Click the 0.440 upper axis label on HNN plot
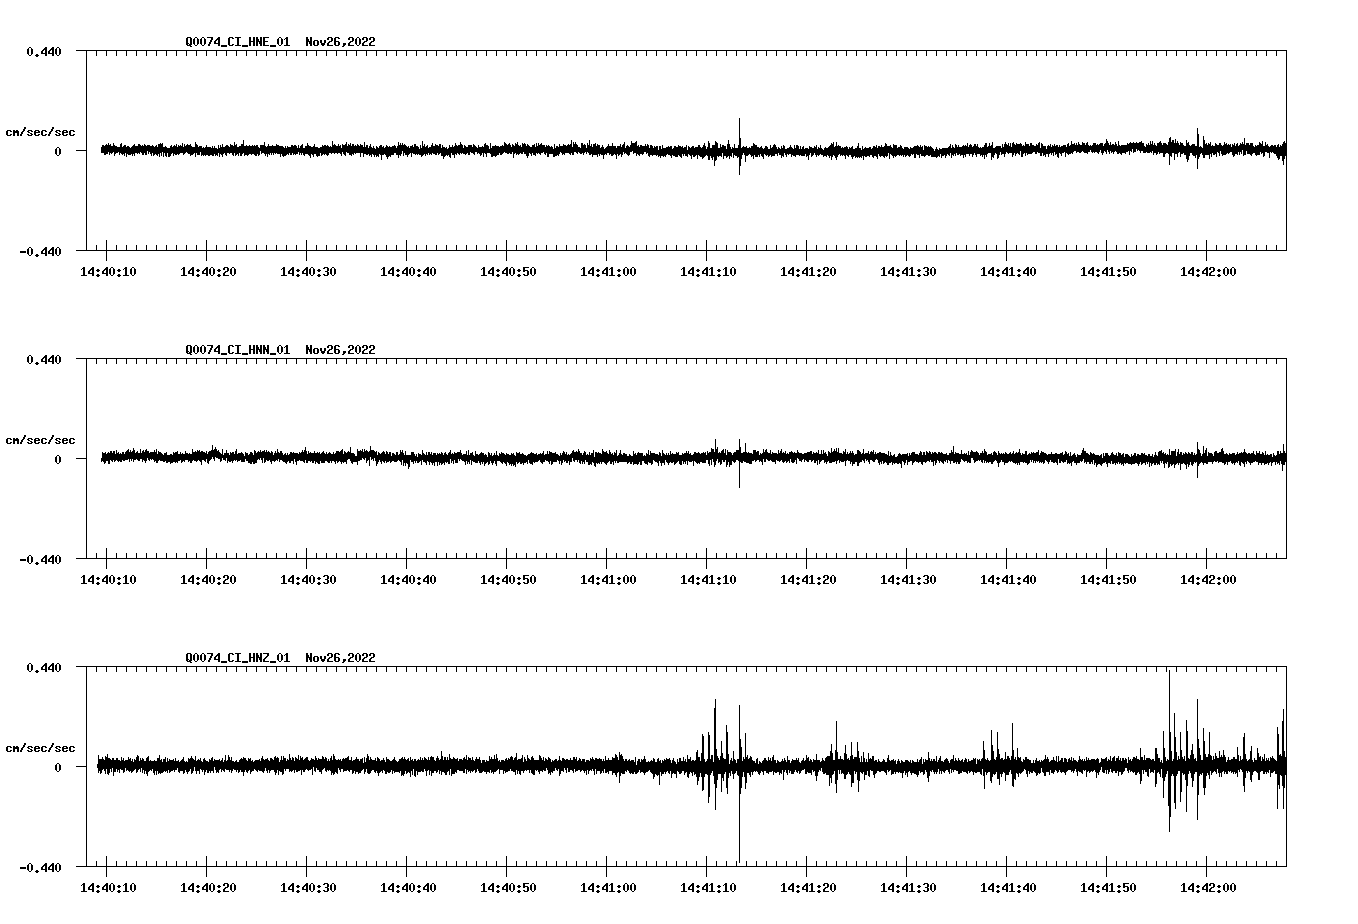 tap(44, 359)
